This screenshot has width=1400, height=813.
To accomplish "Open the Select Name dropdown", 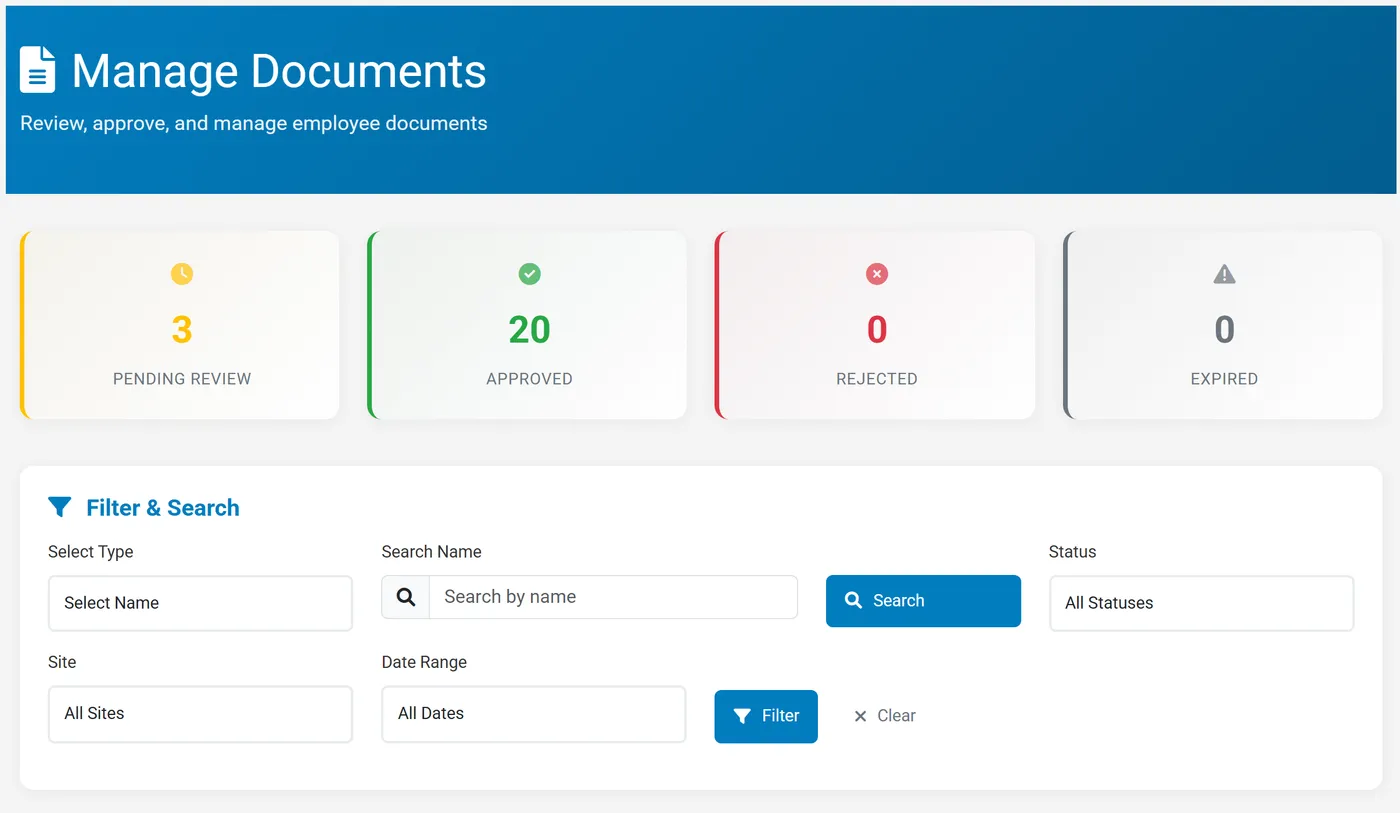I will (200, 603).
